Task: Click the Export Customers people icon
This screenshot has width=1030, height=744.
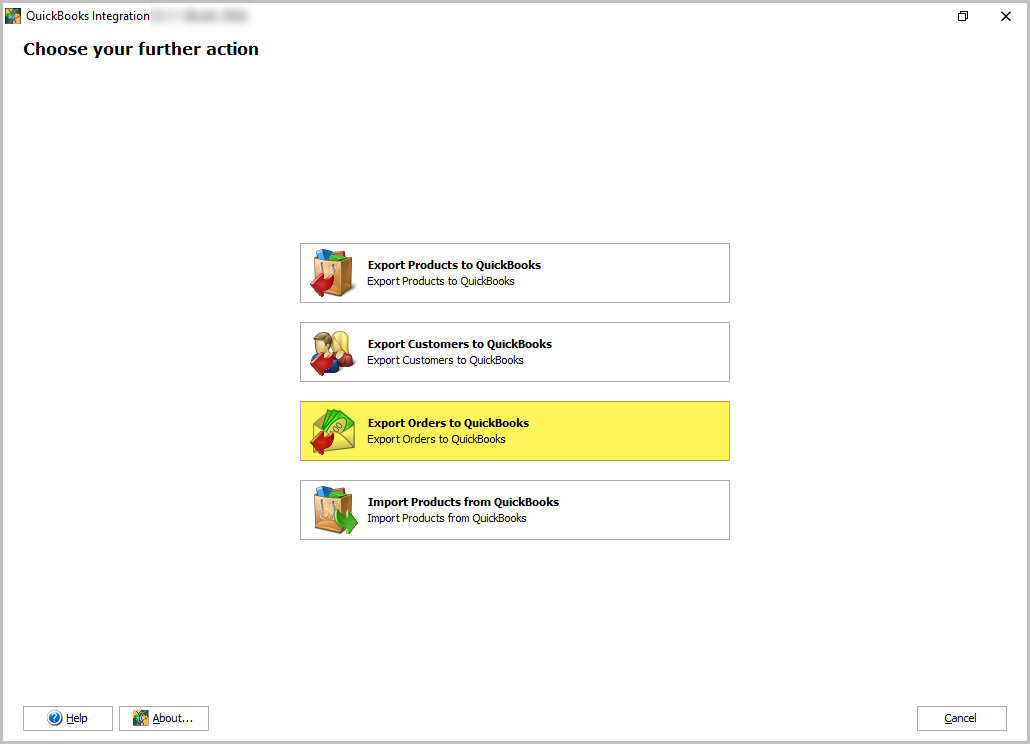Action: [x=333, y=353]
